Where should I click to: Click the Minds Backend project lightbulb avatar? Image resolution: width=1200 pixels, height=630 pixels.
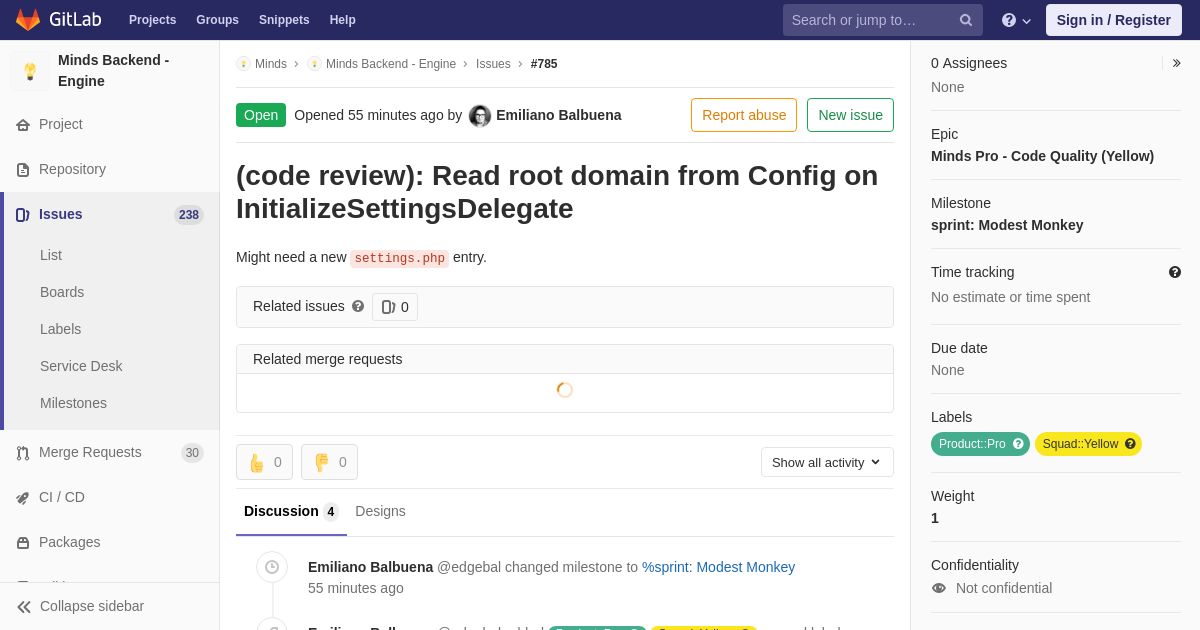click(30, 71)
